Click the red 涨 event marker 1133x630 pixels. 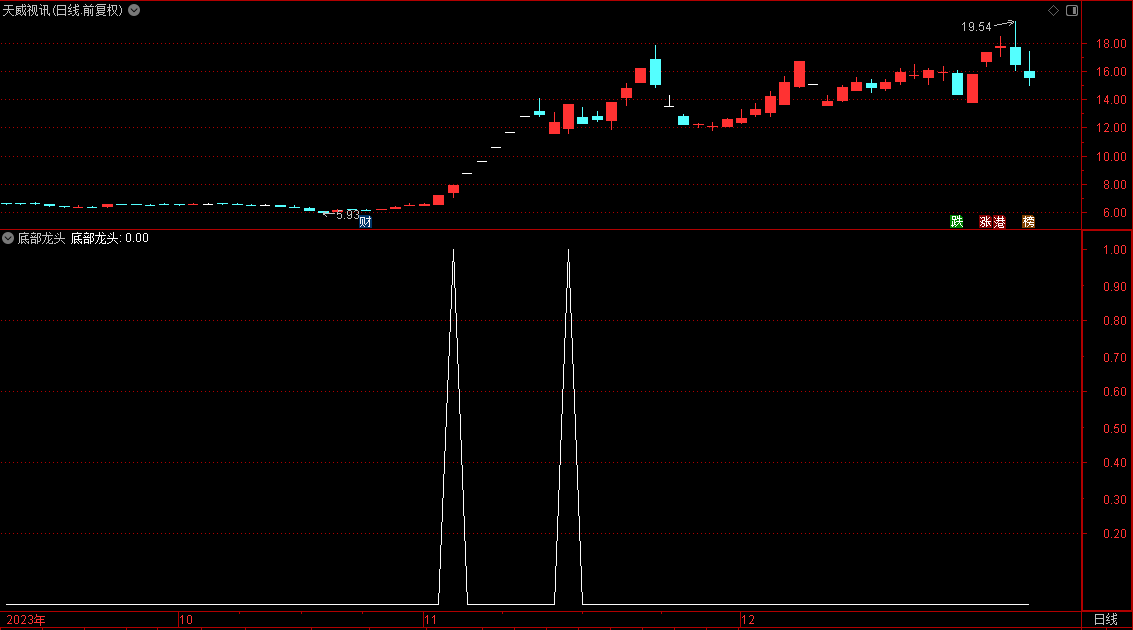(986, 222)
